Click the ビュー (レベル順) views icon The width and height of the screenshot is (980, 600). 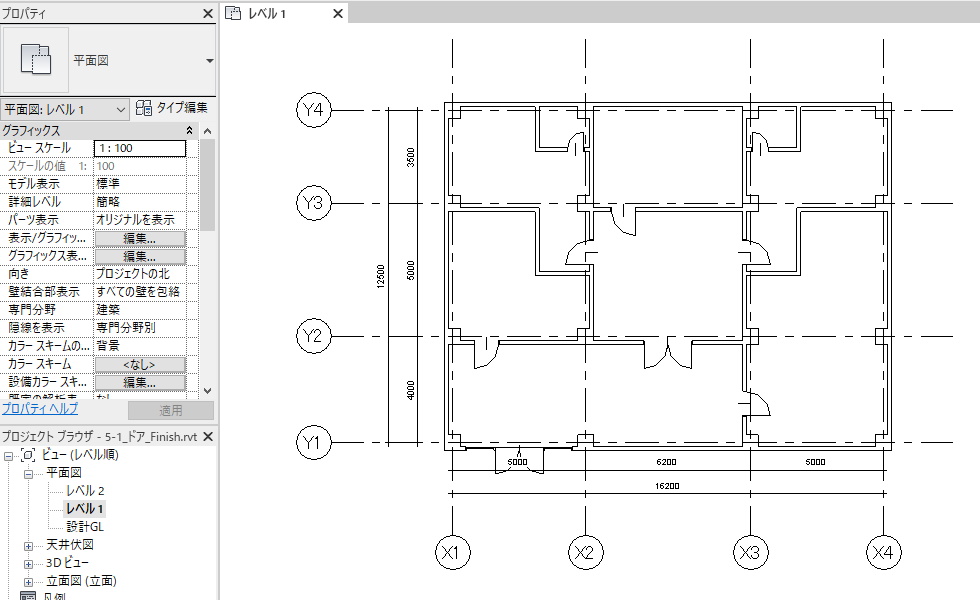[x=28, y=455]
